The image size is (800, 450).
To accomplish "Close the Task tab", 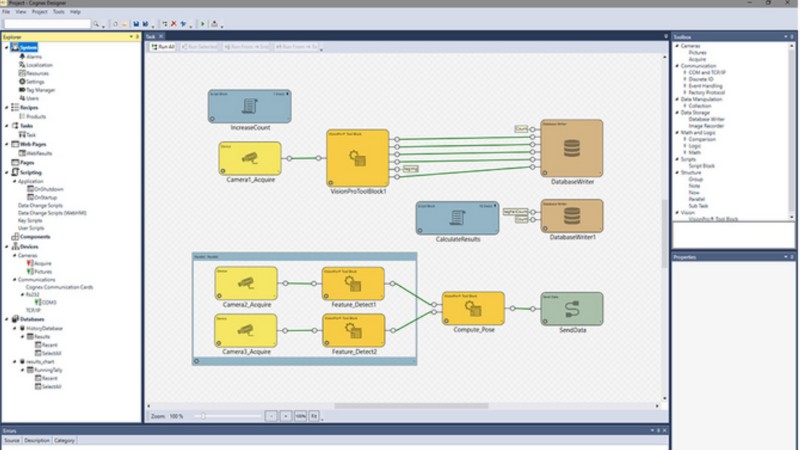I will pyautogui.click(x=161, y=37).
